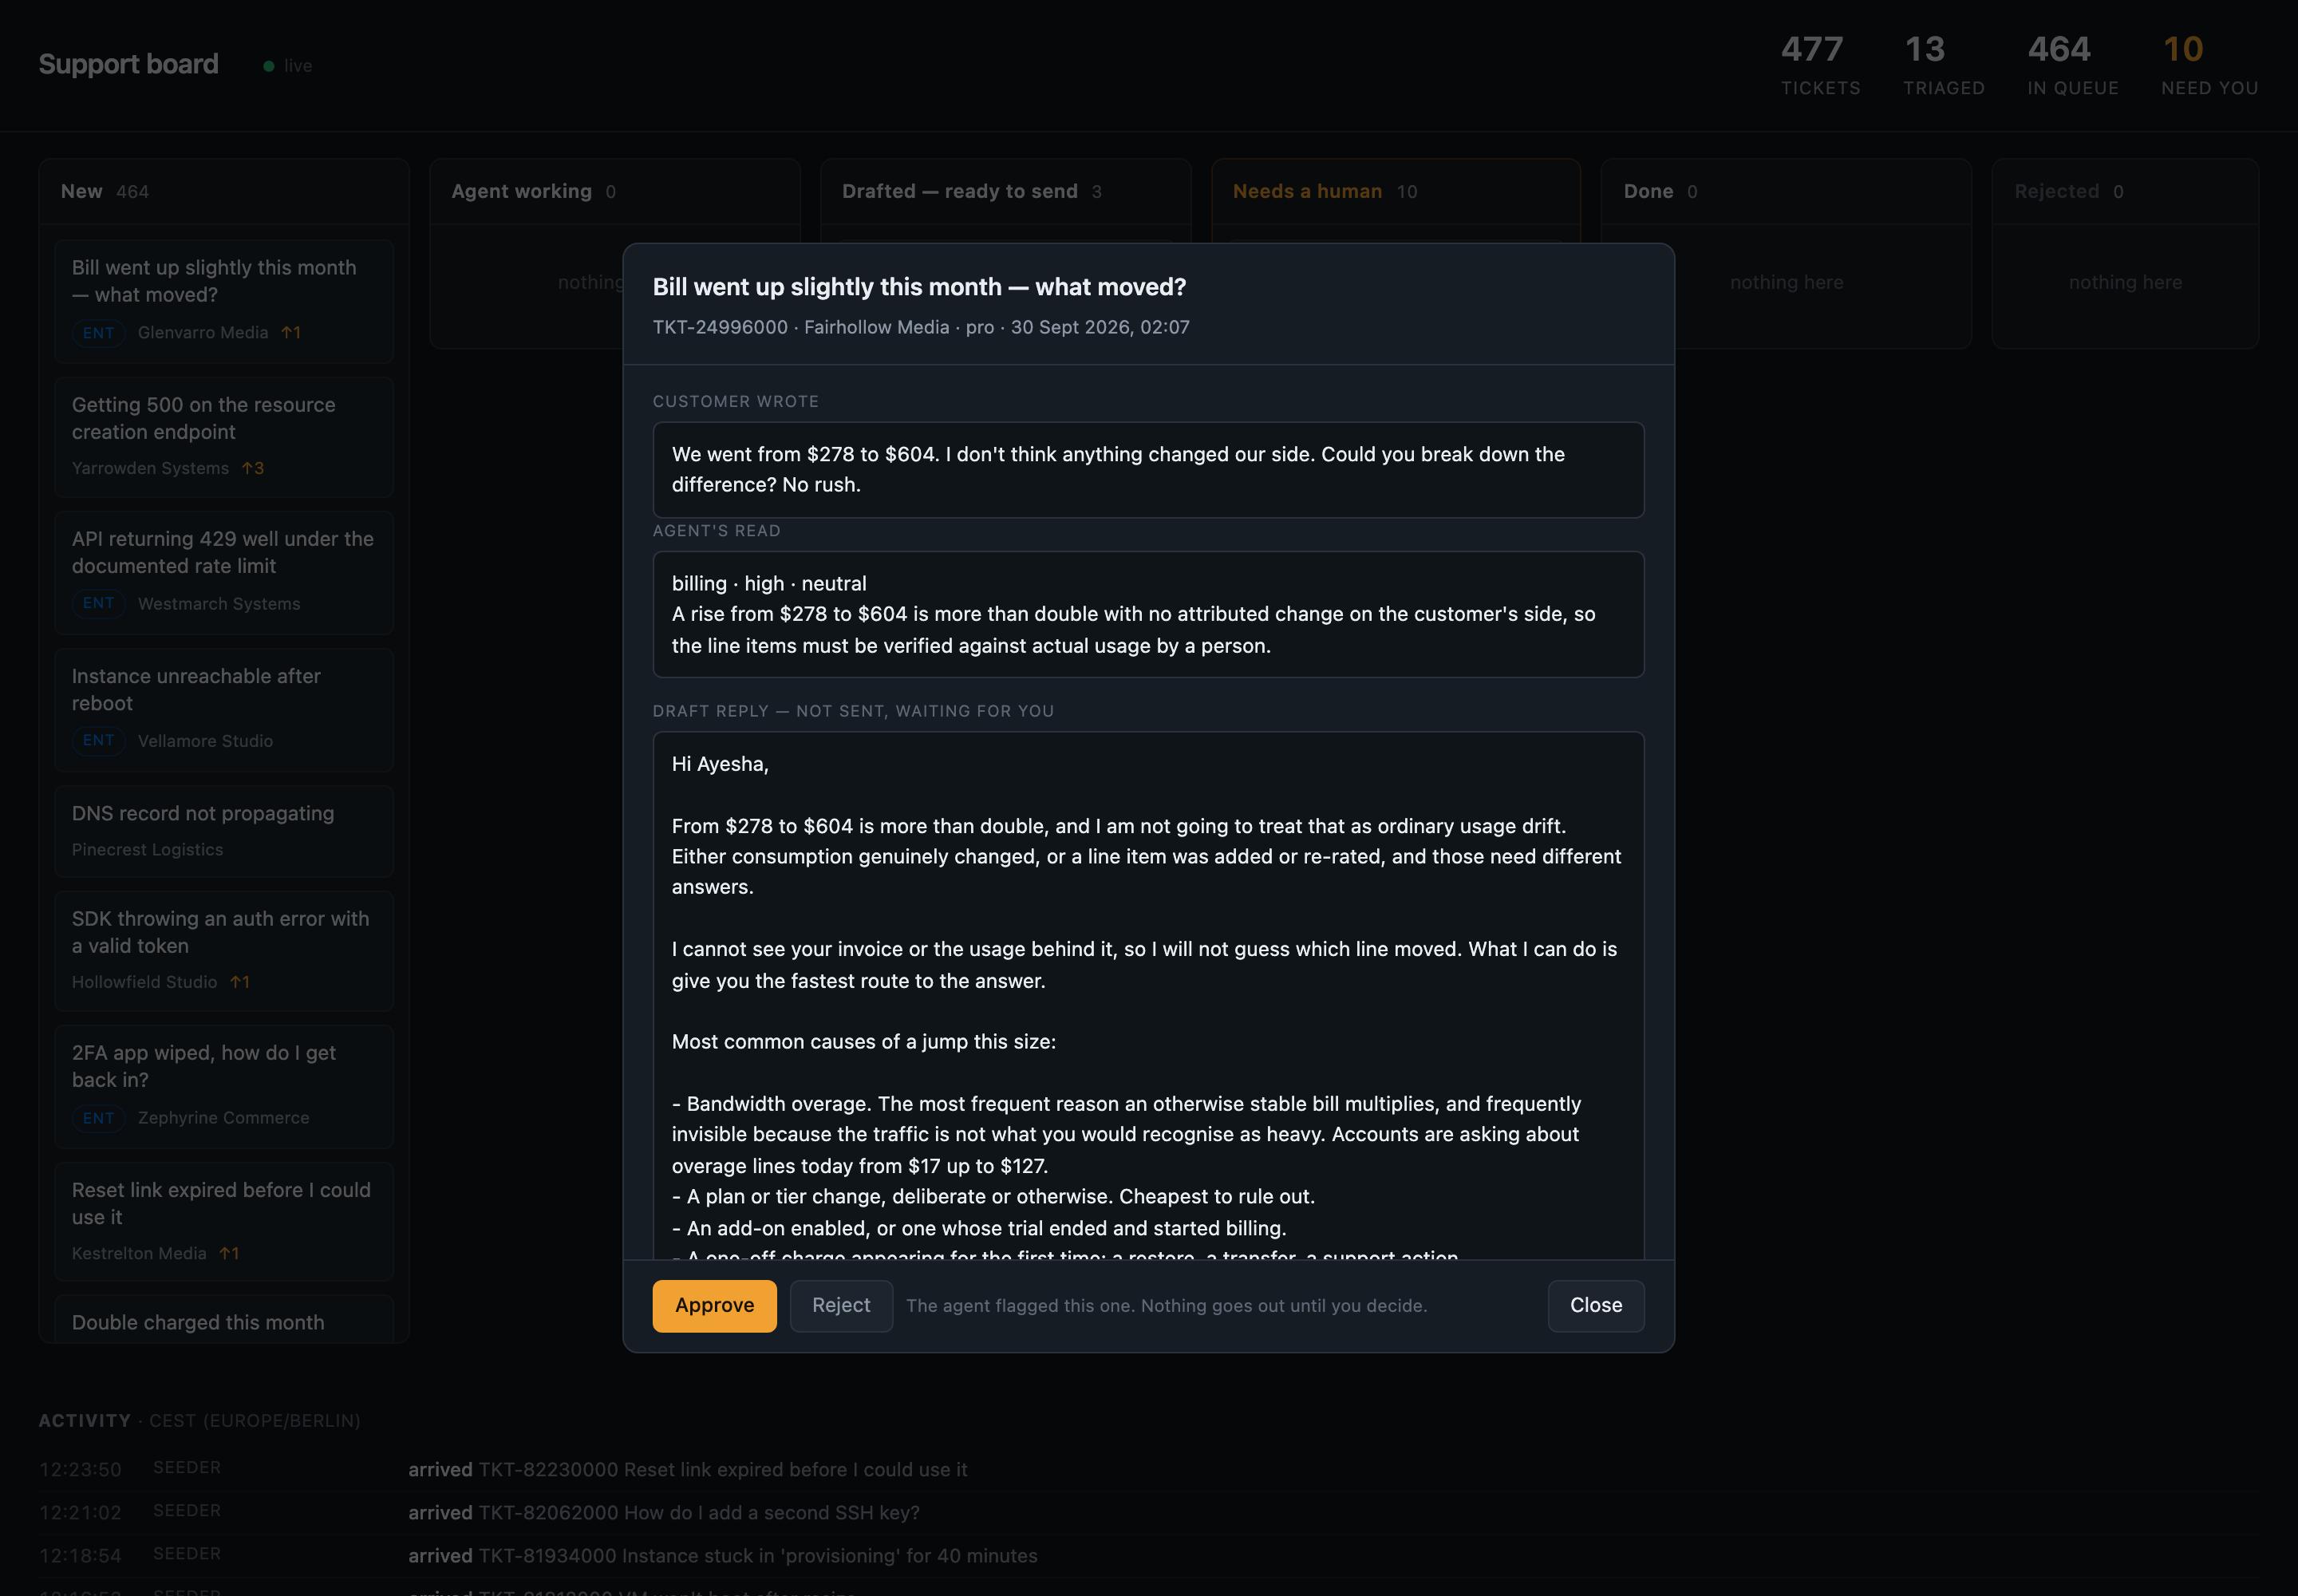This screenshot has height=1596, width=2298.
Task: Open 'Instance unreachable after reboot' ticket
Action: click(x=224, y=710)
